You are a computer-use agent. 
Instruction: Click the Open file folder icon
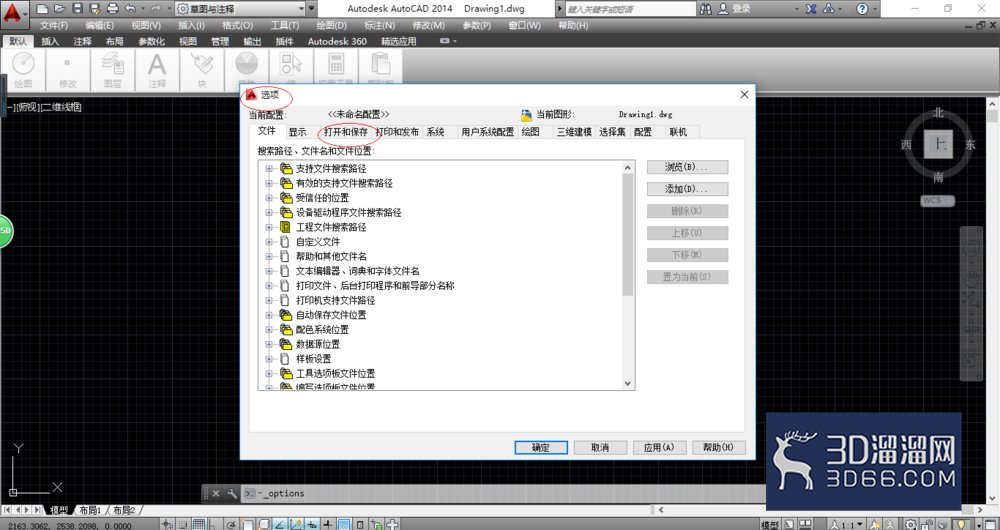60,8
